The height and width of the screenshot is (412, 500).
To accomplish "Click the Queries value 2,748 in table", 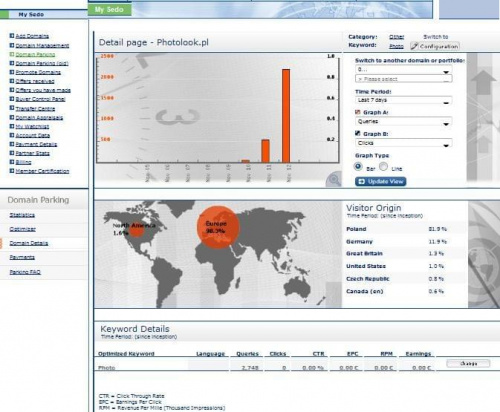I will pos(249,368).
